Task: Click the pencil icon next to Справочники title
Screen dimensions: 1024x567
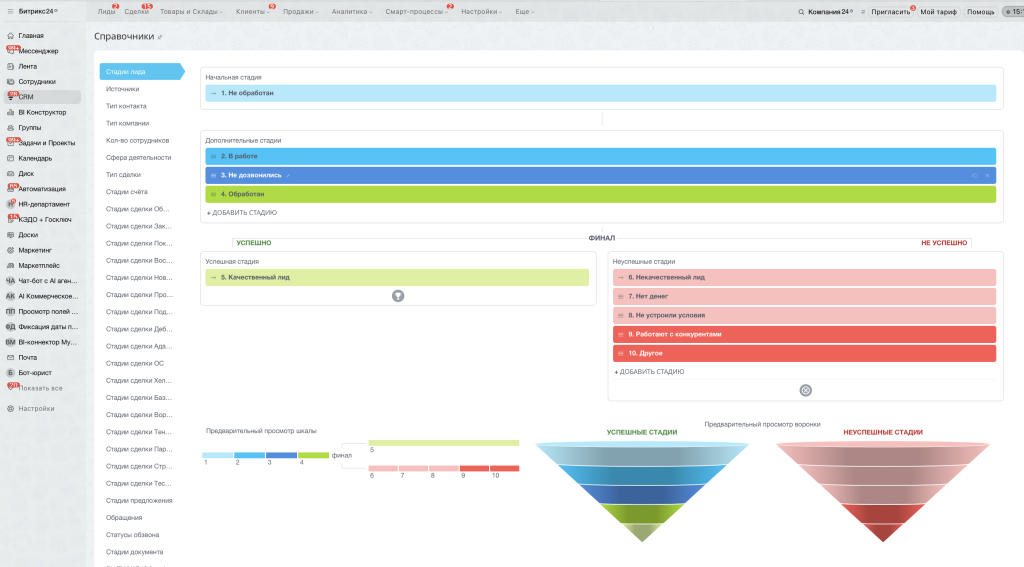Action: tap(160, 37)
